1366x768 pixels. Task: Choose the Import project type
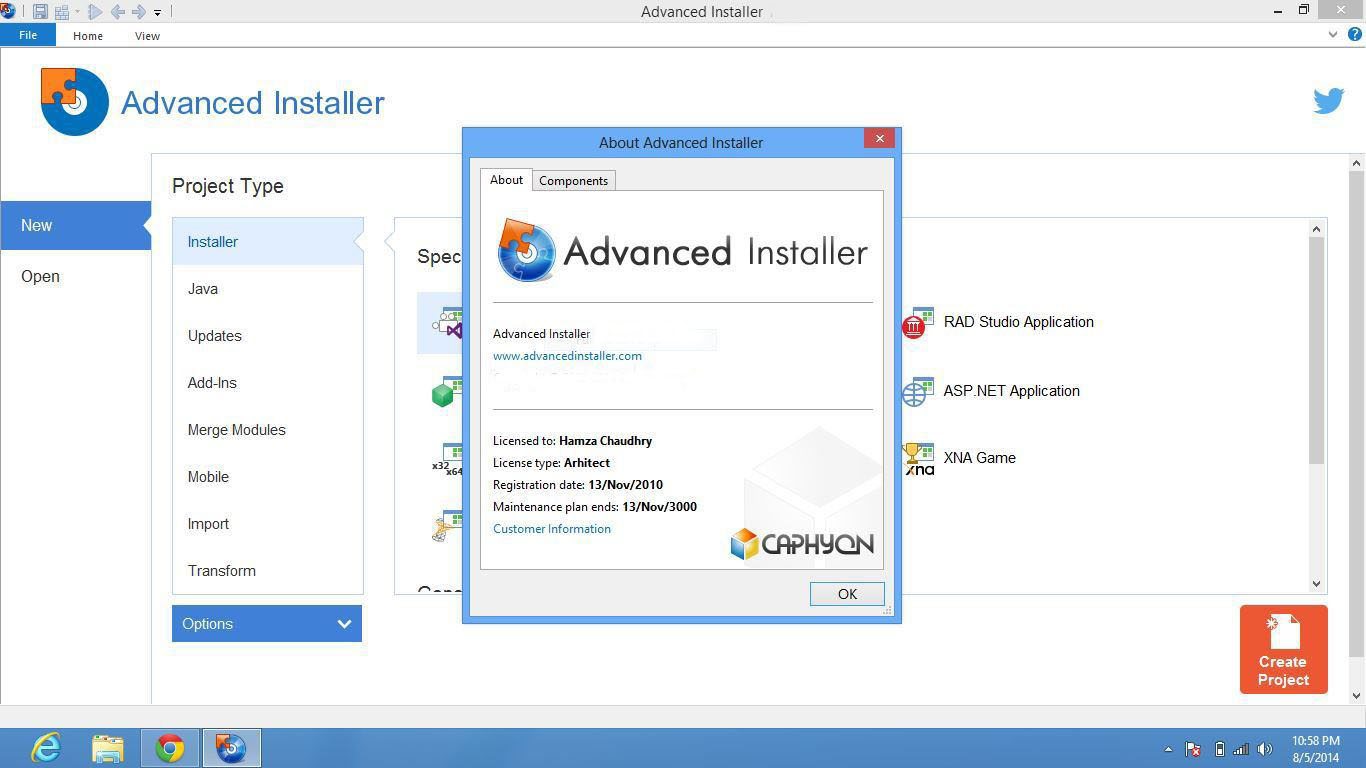pyautogui.click(x=268, y=523)
